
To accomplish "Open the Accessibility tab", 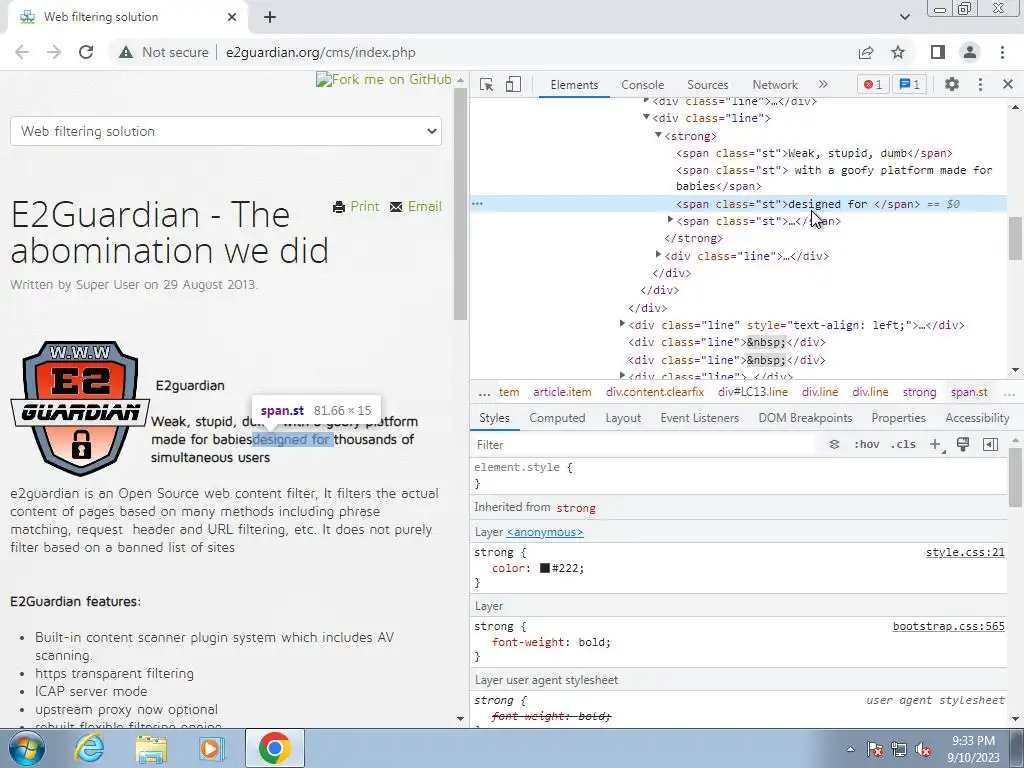I will point(977,418).
